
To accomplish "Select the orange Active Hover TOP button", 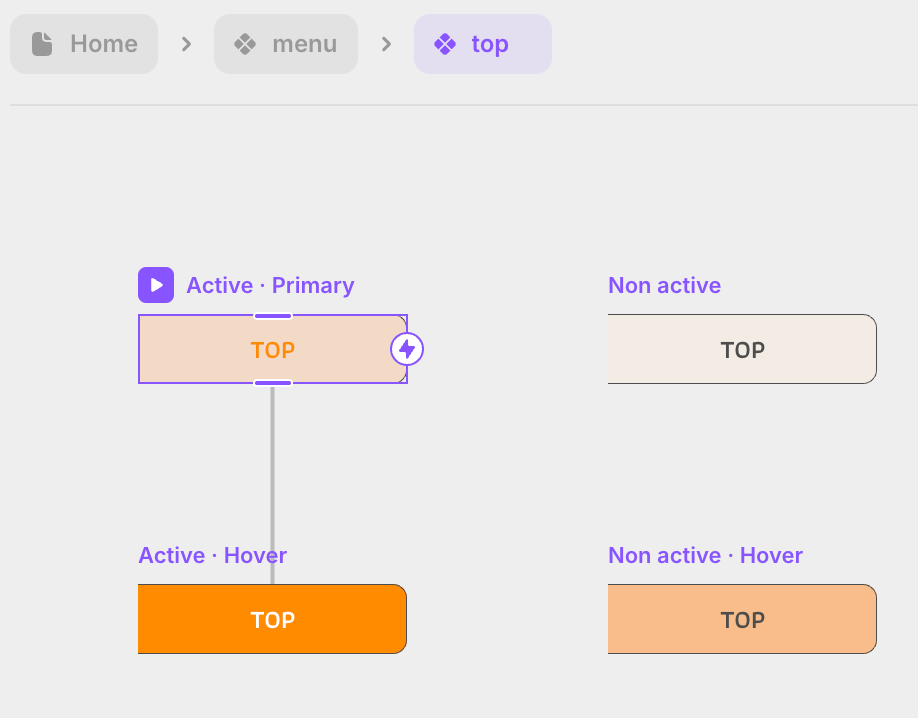I will (272, 619).
